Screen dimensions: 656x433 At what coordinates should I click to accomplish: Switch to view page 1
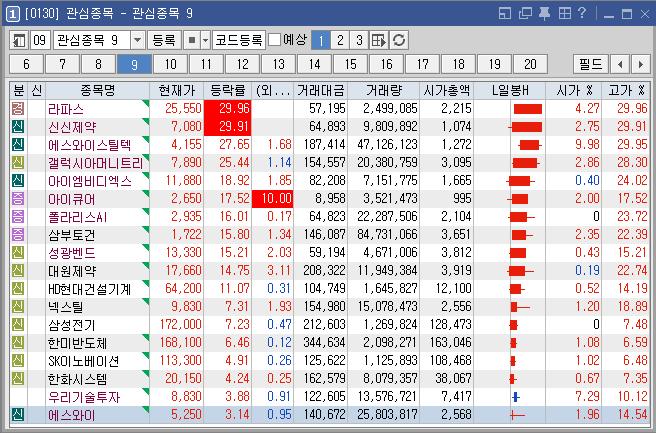(x=321, y=41)
